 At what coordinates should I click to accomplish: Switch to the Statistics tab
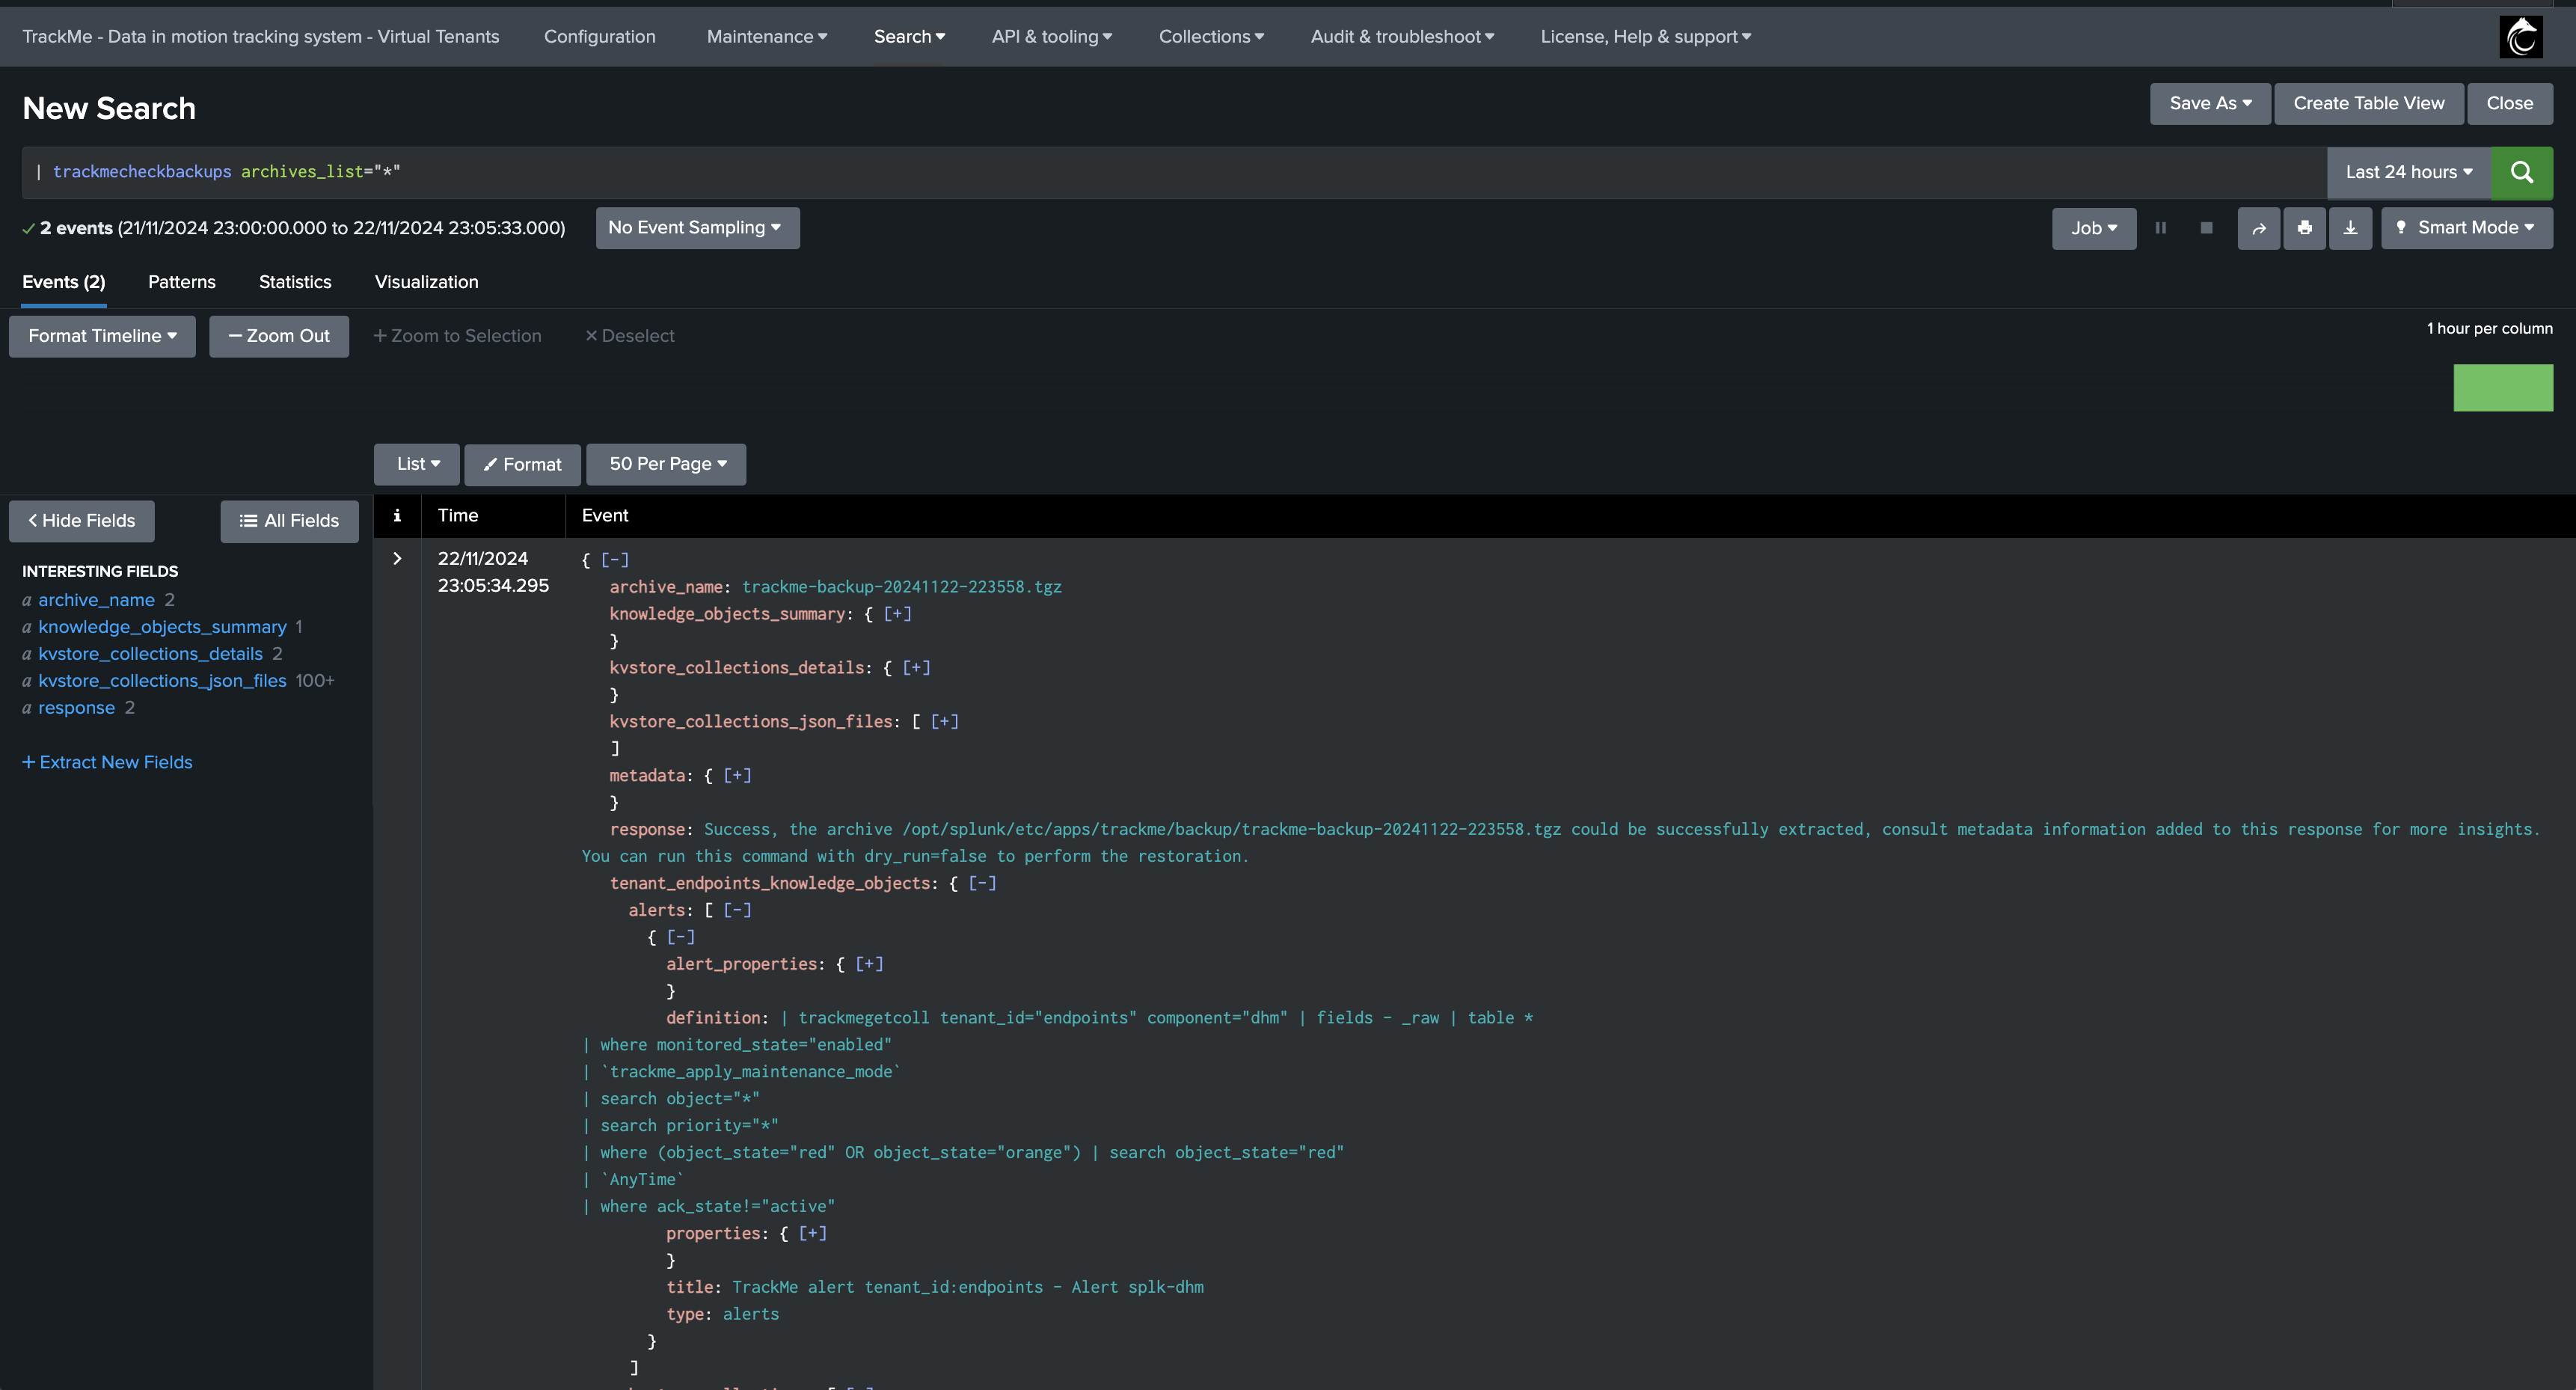pos(295,282)
